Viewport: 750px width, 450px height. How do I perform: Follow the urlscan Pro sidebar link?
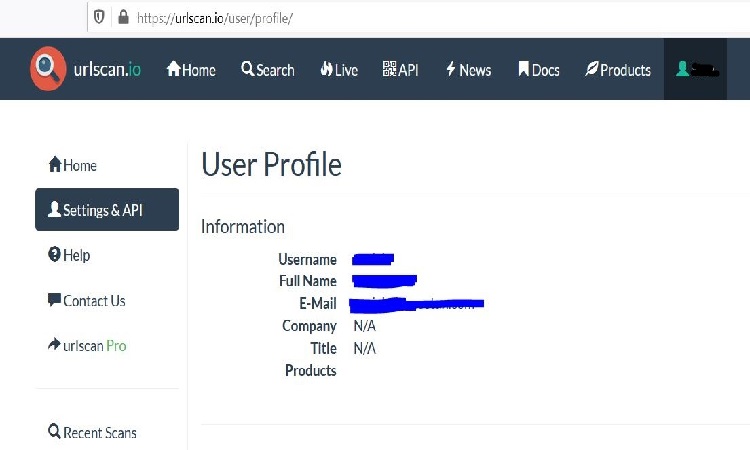pos(87,345)
